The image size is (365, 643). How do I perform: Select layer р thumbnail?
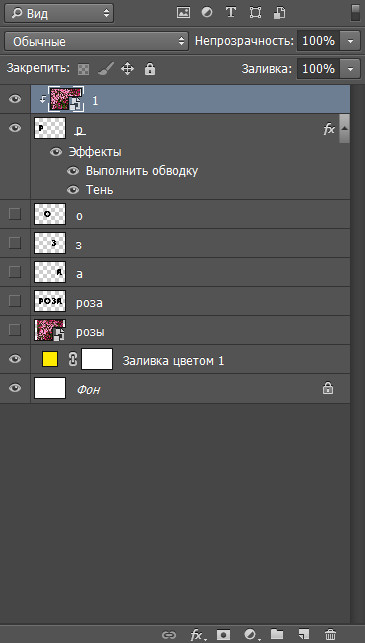coord(50,128)
